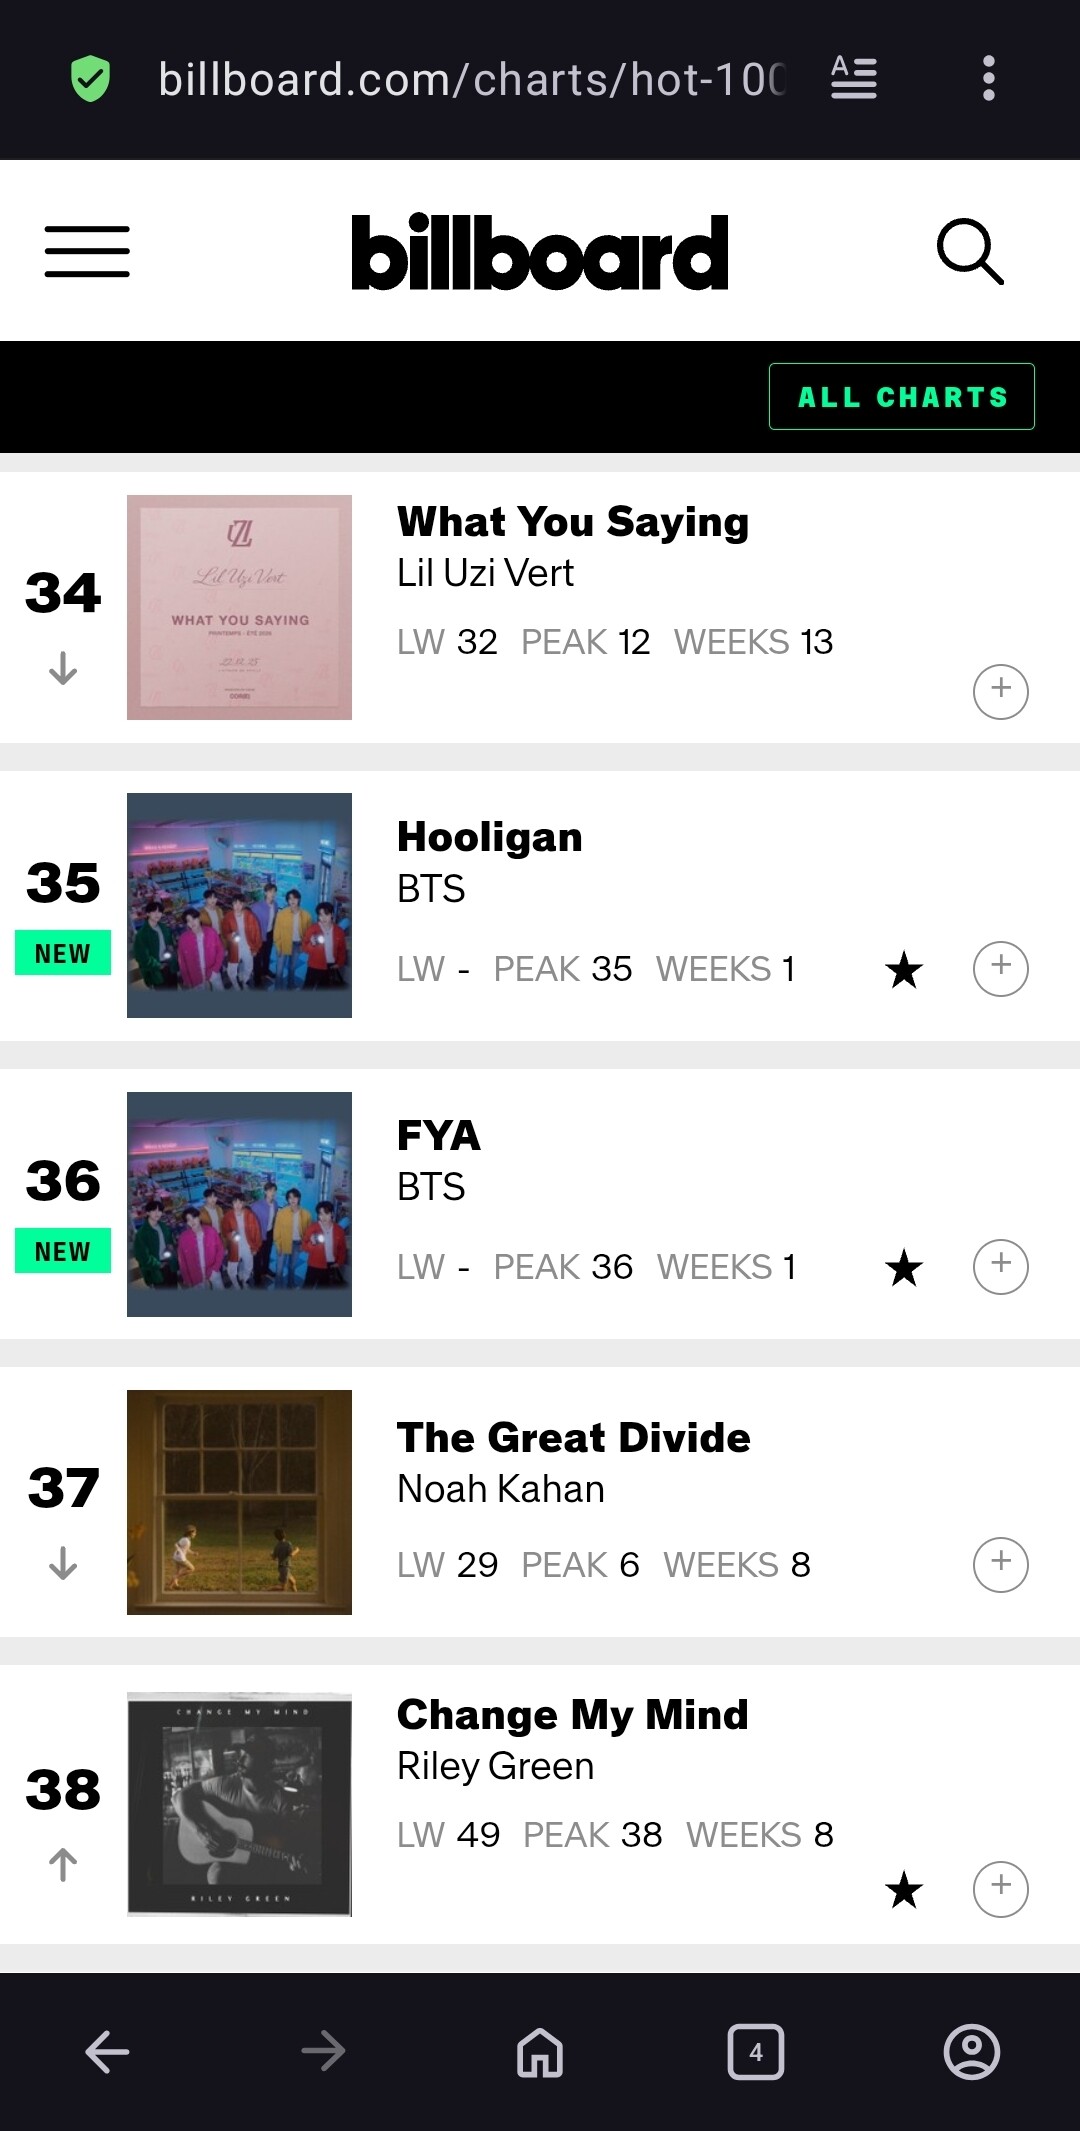Tap the Billboard logo

pyautogui.click(x=540, y=253)
